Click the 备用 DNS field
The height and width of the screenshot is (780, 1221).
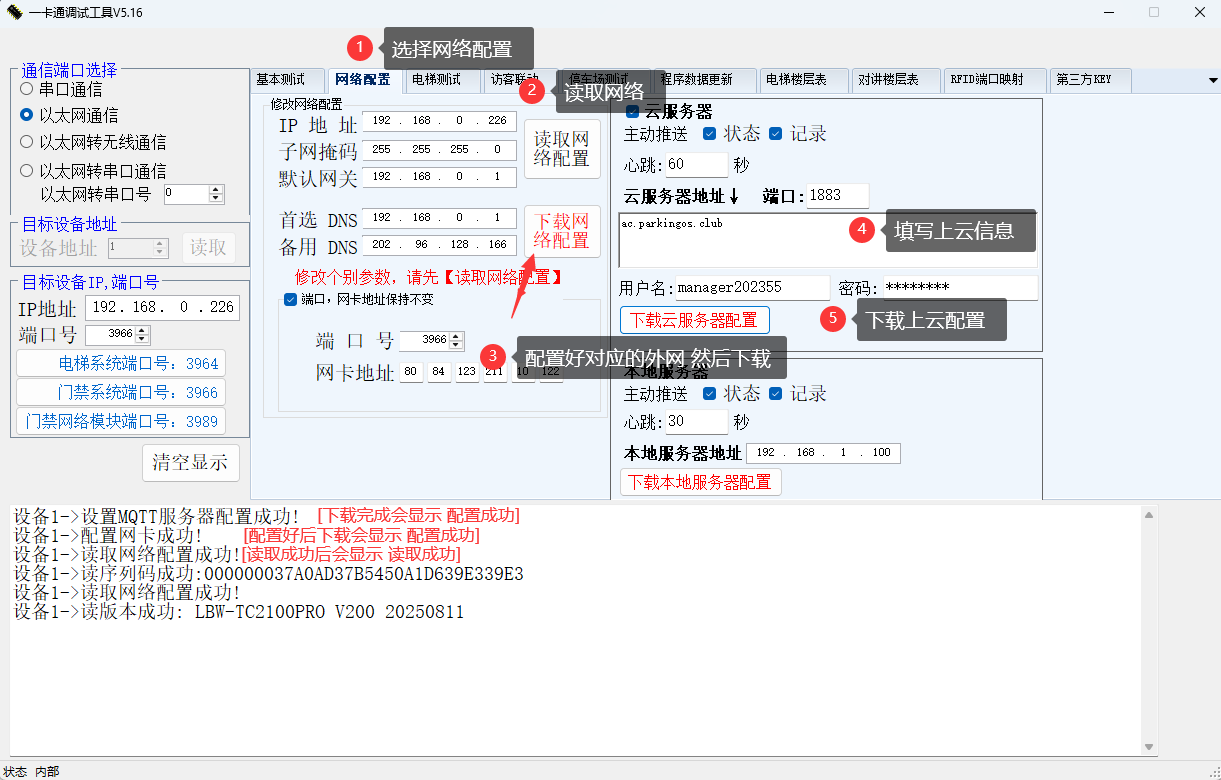point(439,245)
